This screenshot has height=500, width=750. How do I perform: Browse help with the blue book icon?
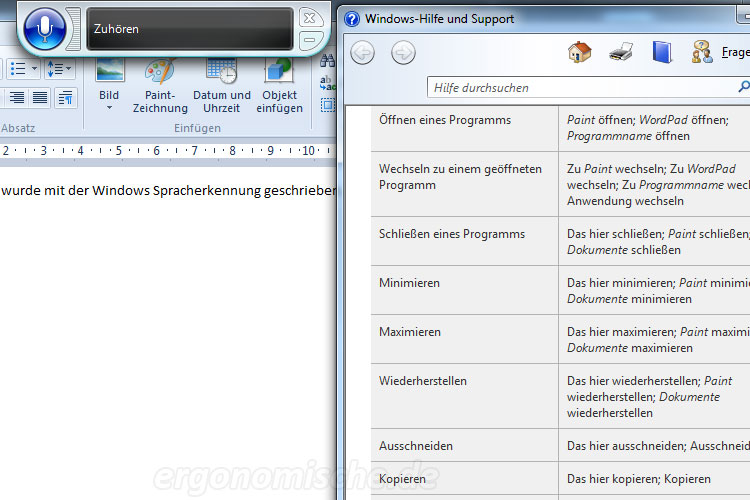tap(662, 52)
